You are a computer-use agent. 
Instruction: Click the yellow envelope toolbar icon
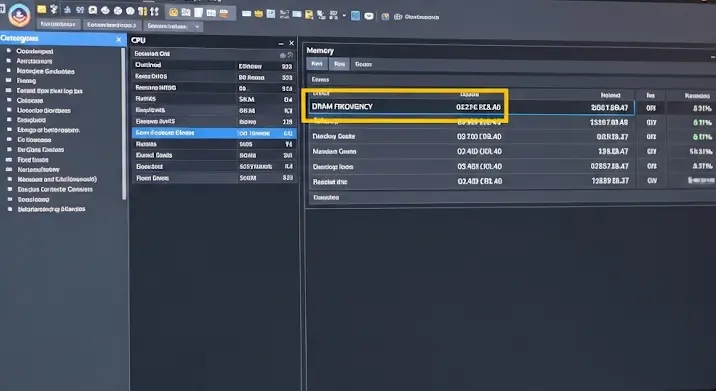[42, 9]
